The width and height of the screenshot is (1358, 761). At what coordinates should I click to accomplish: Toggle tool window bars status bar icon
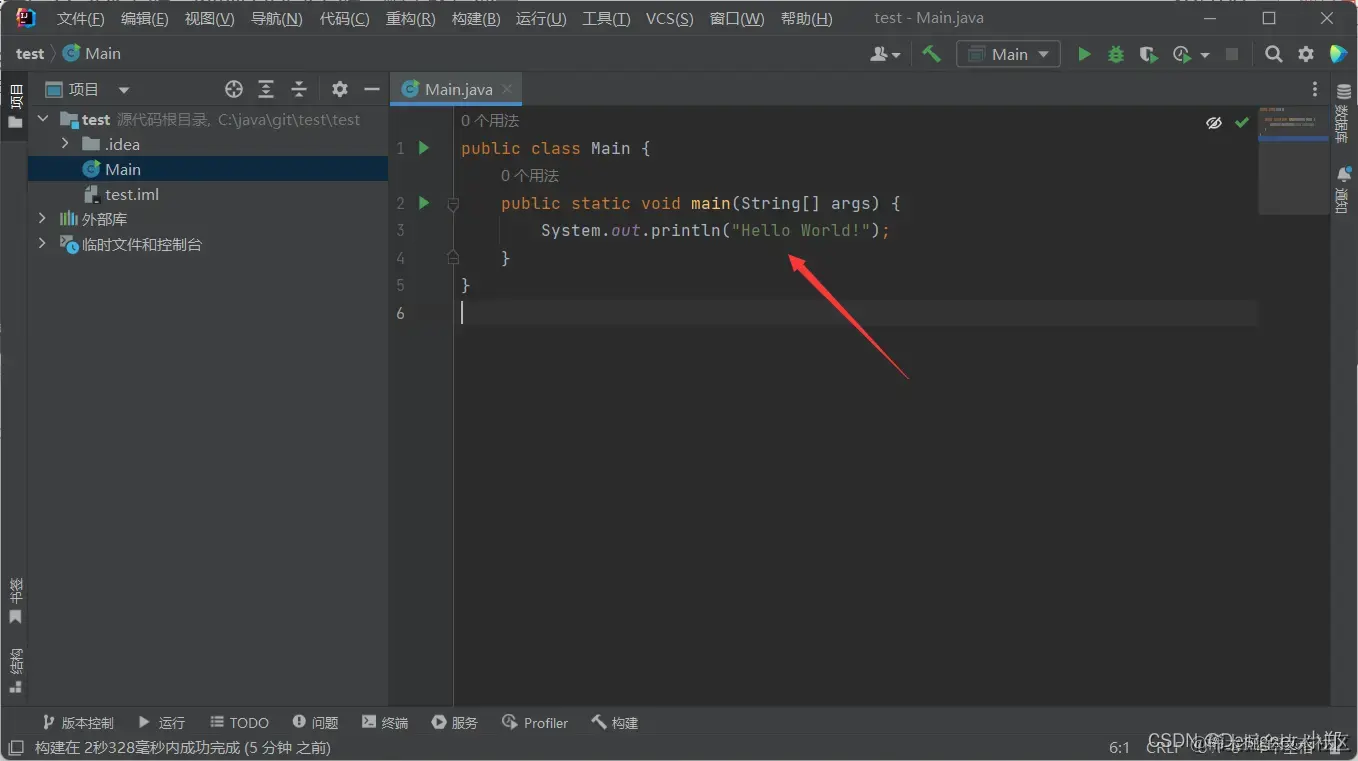click(x=15, y=747)
